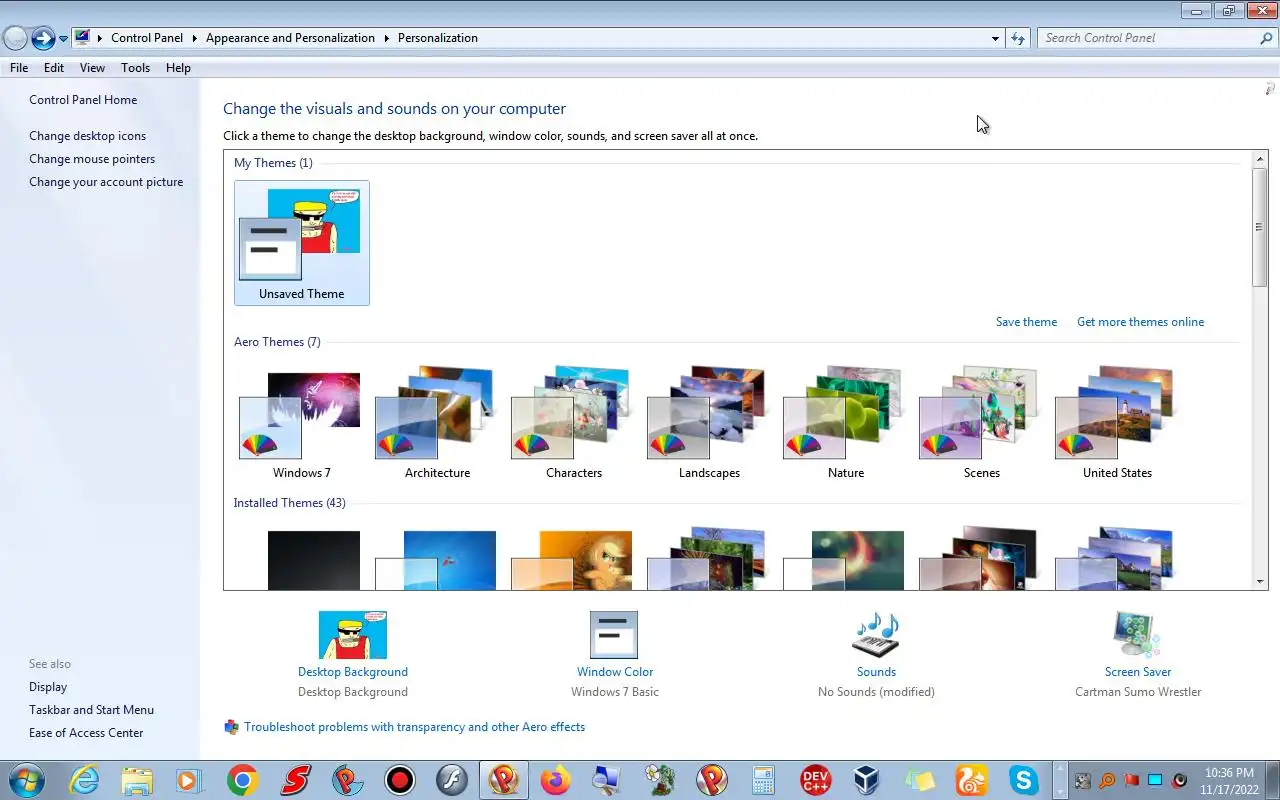Click the Control Panel breadcrumb
Screen dimensions: 1280x800
pyautogui.click(x=147, y=38)
